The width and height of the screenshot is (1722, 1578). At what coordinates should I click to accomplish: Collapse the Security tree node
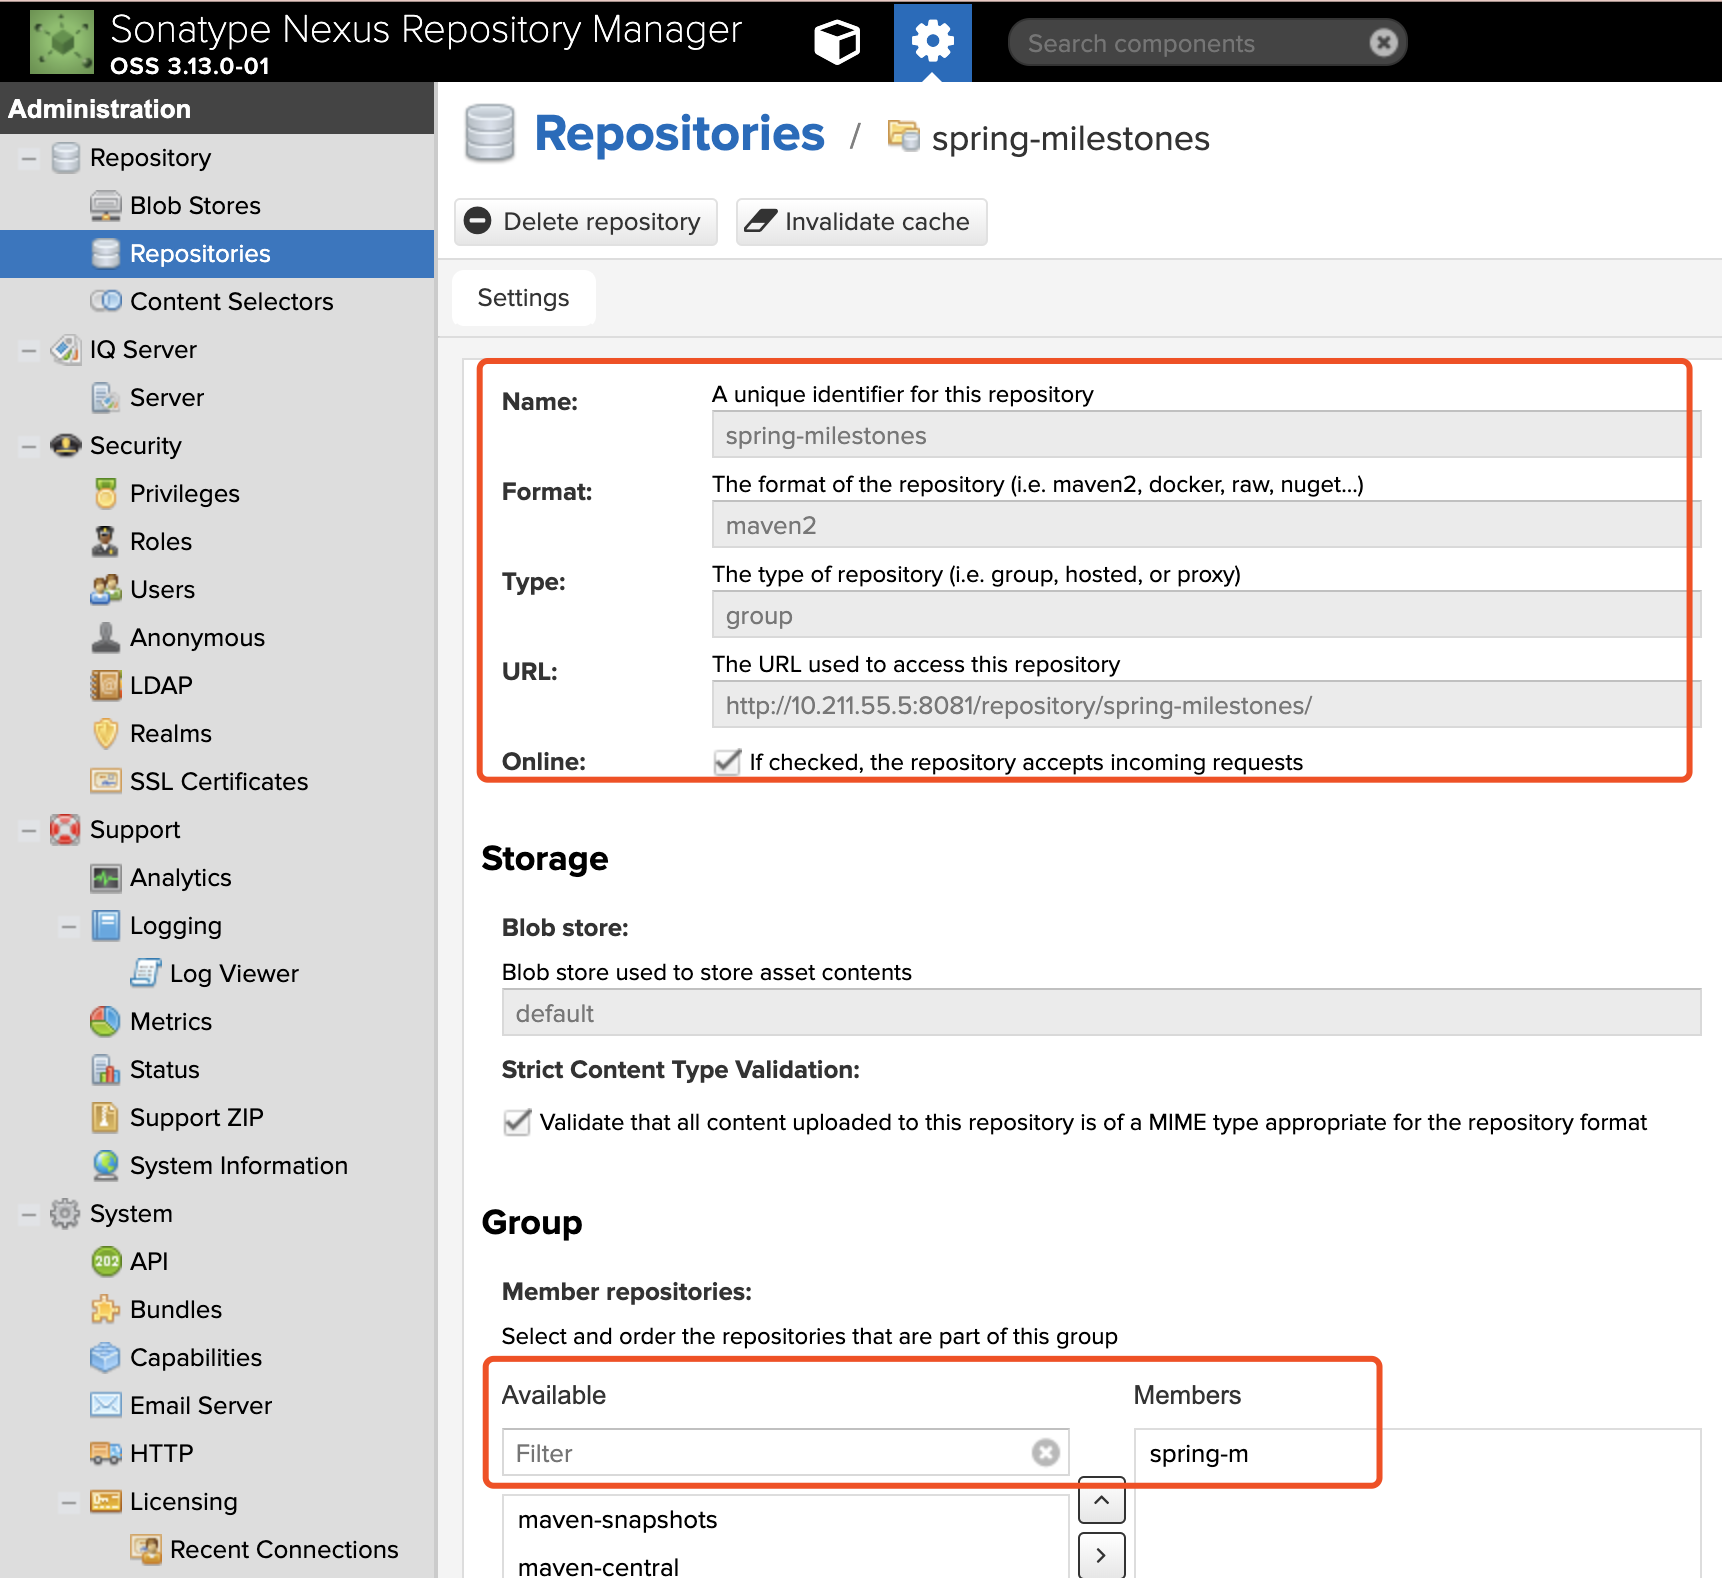pyautogui.click(x=28, y=446)
